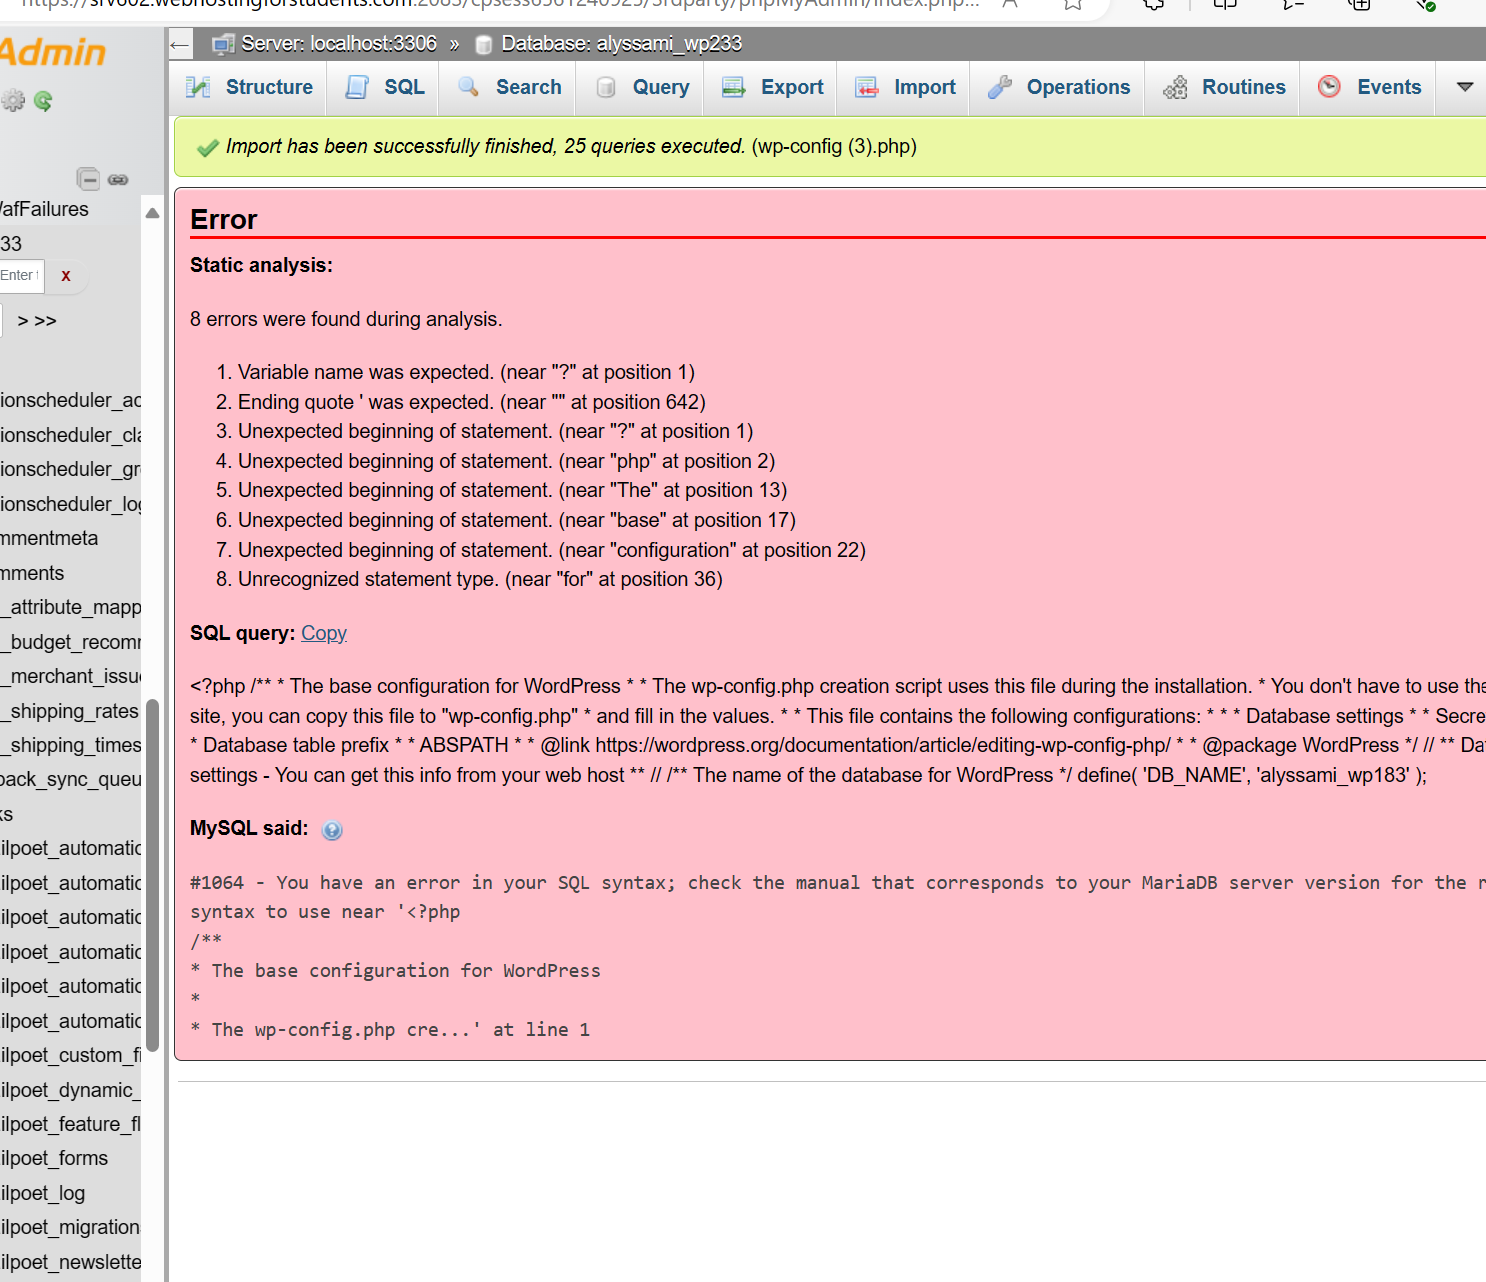The height and width of the screenshot is (1282, 1486).
Task: Open the Query tab
Action: tap(643, 87)
